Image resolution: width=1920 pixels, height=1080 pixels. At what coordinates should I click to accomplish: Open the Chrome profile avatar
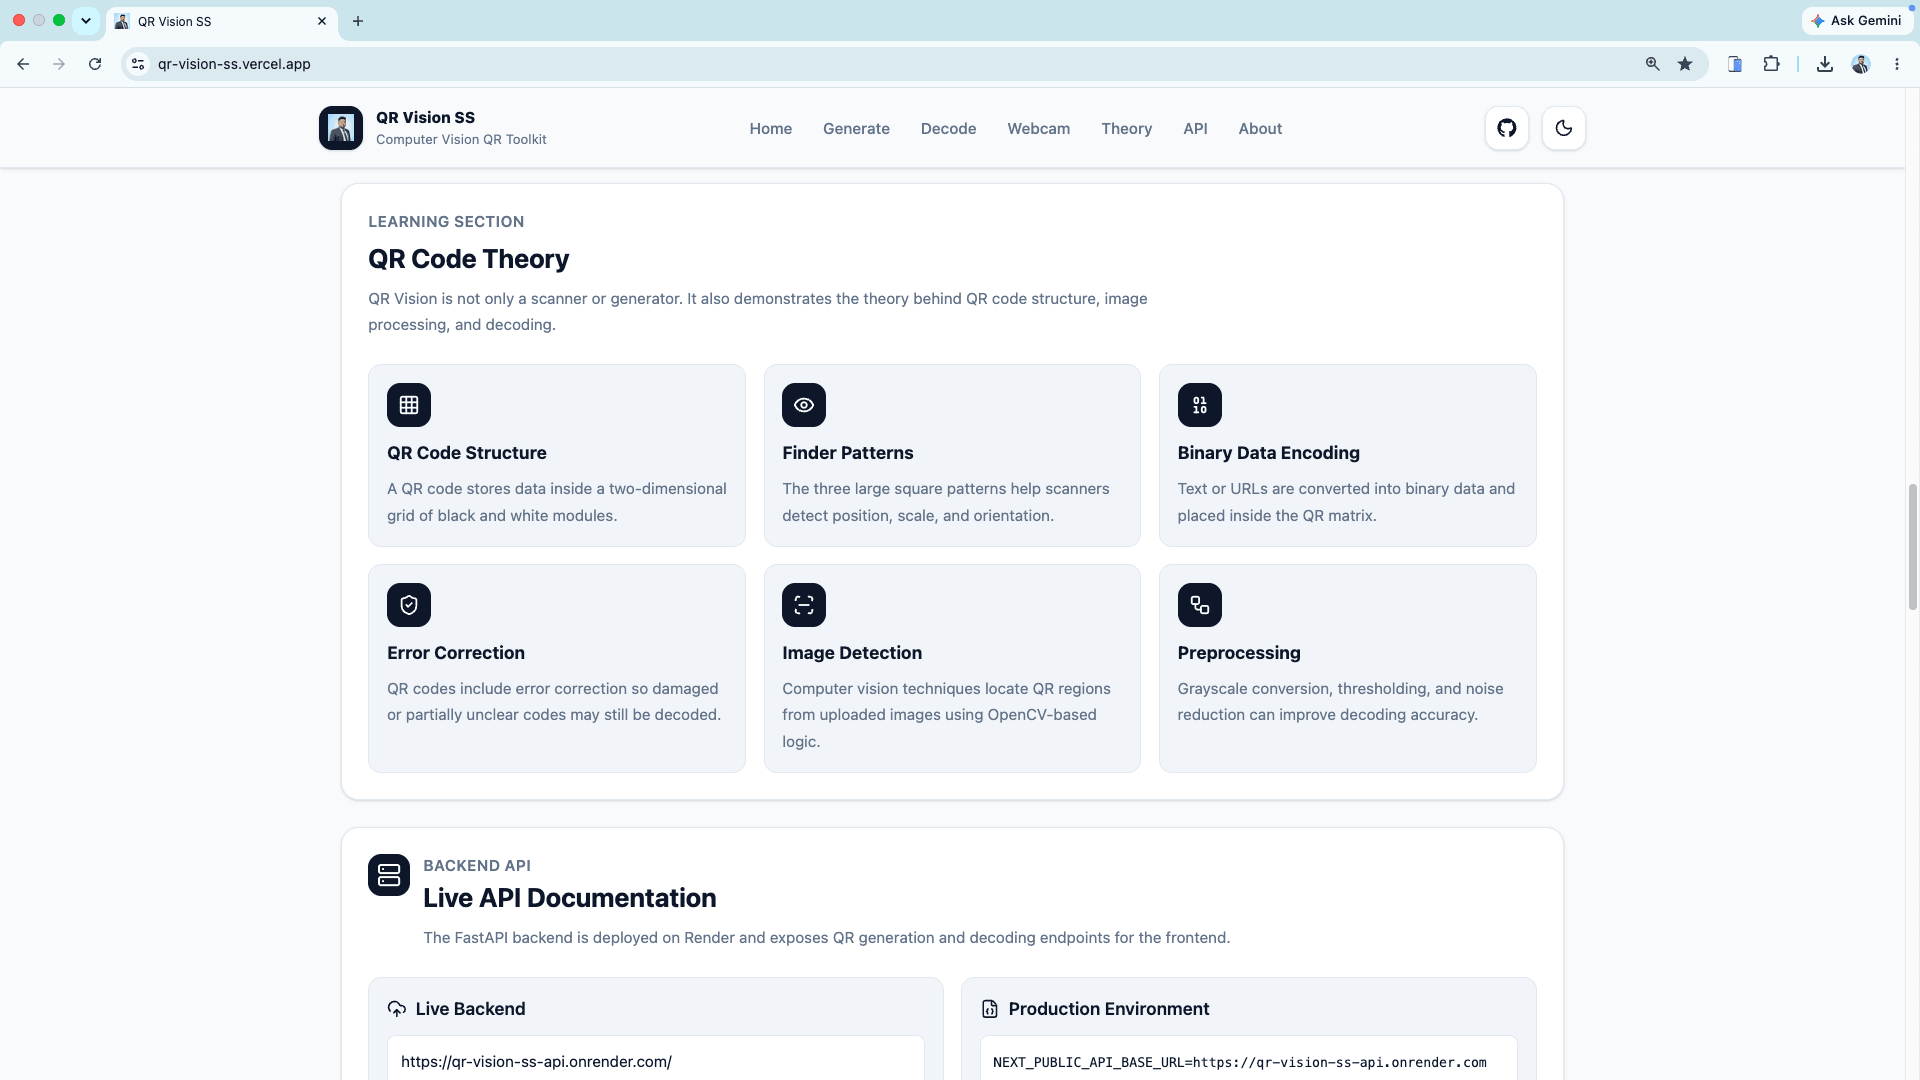click(x=1861, y=64)
